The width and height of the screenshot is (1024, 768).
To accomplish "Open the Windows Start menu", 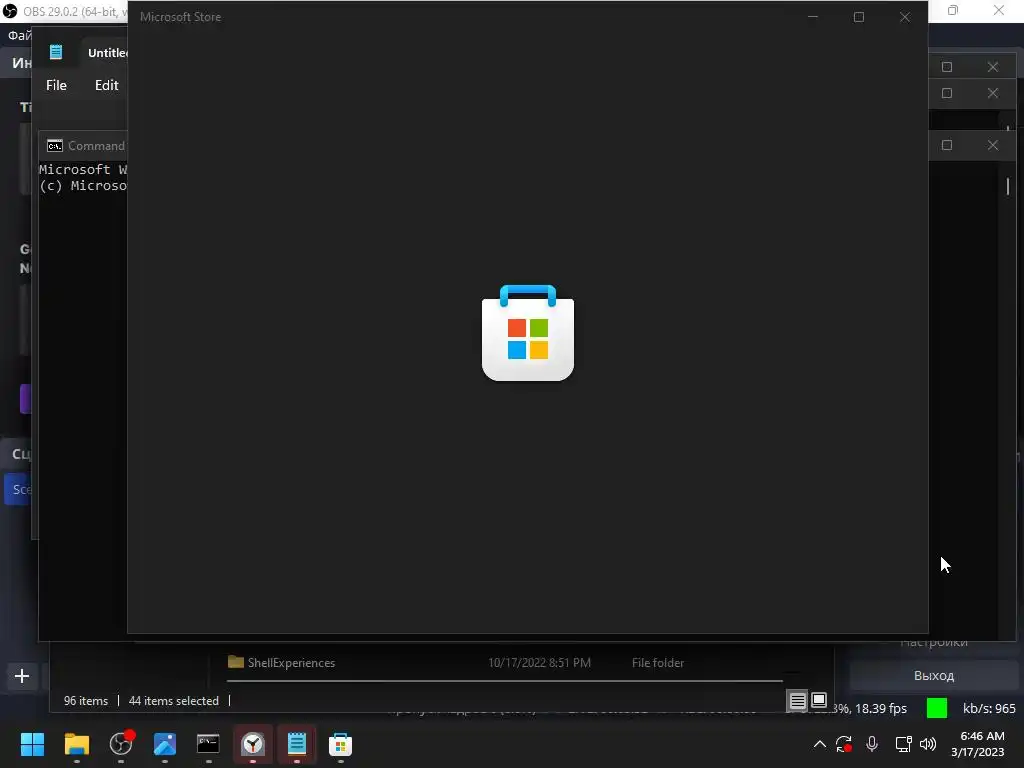I will click(x=32, y=744).
